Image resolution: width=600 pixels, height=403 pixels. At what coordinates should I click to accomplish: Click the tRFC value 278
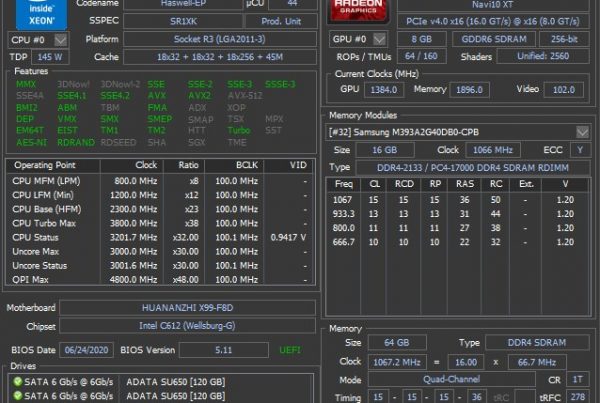click(577, 397)
